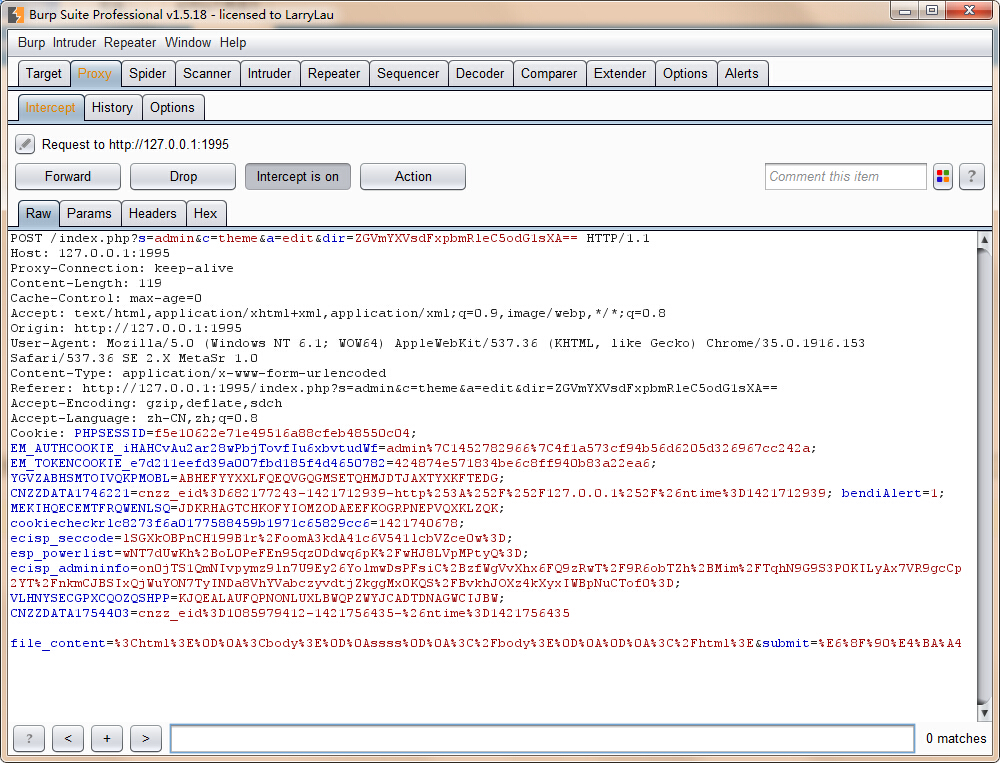1000x763 pixels.
Task: Switch to the Params view tab
Action: (x=89, y=213)
